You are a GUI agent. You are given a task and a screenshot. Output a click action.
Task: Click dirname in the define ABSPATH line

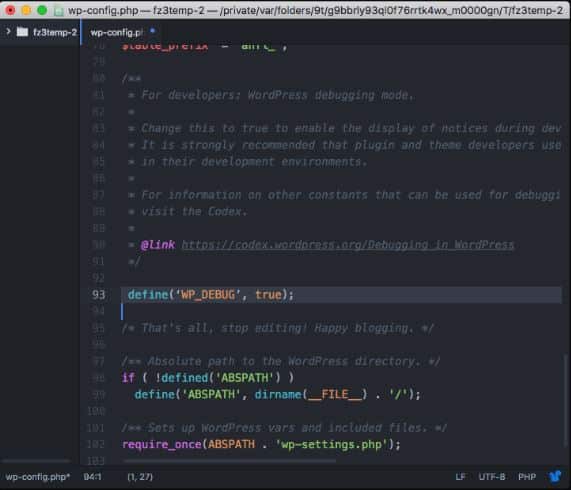point(278,395)
